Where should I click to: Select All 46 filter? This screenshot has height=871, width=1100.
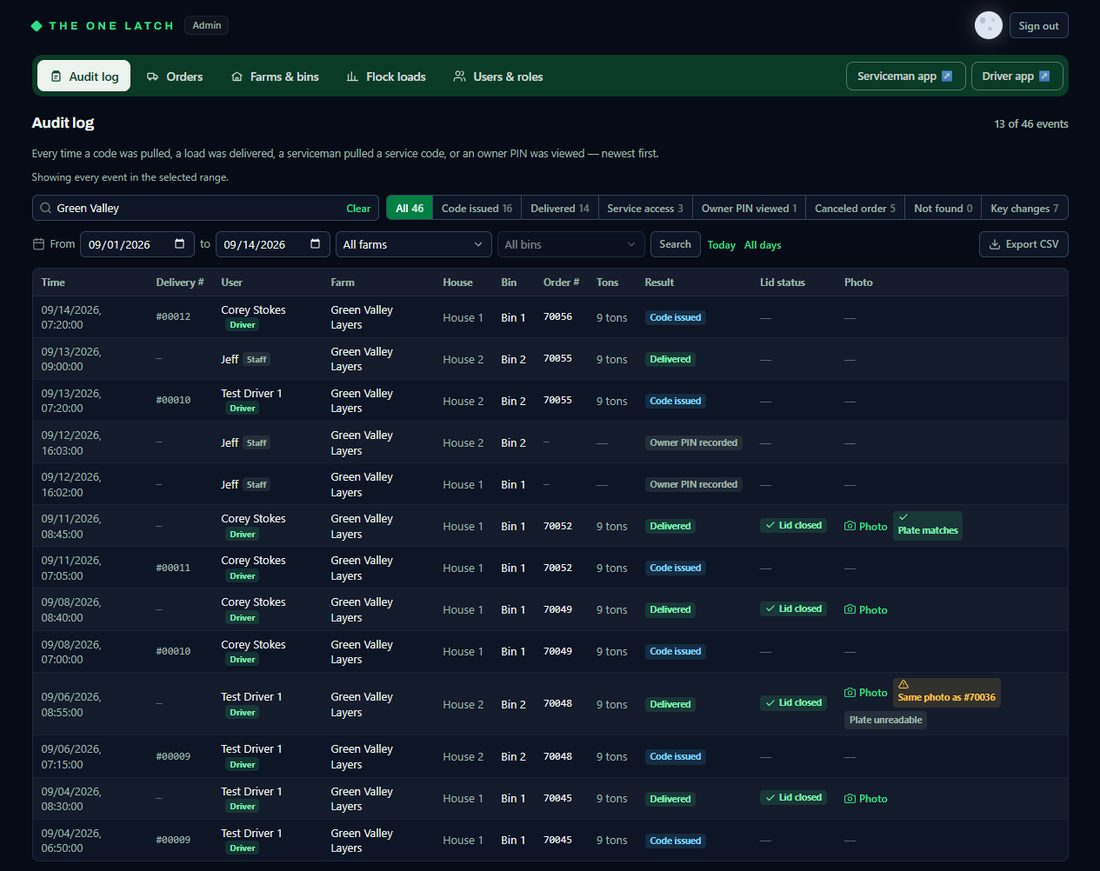(410, 208)
